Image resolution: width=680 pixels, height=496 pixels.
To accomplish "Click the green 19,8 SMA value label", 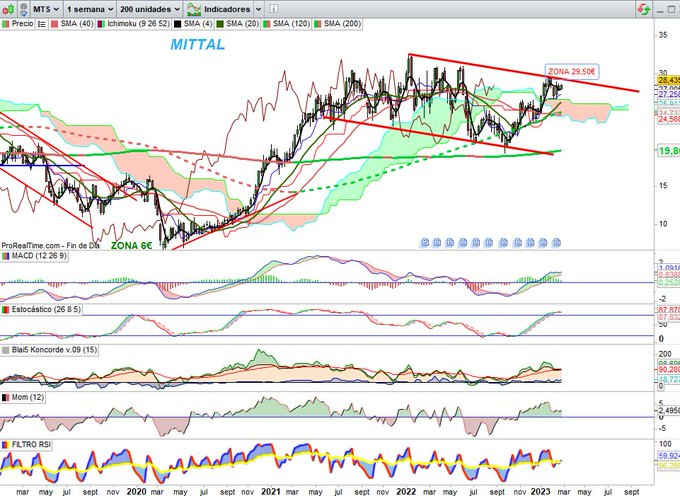I will pos(669,151).
